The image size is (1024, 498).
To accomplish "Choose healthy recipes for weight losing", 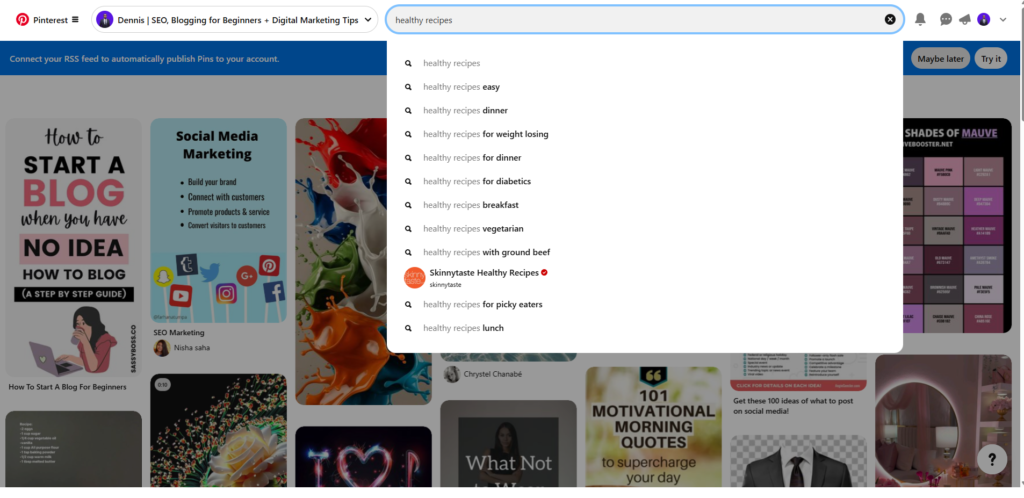I will point(645,134).
